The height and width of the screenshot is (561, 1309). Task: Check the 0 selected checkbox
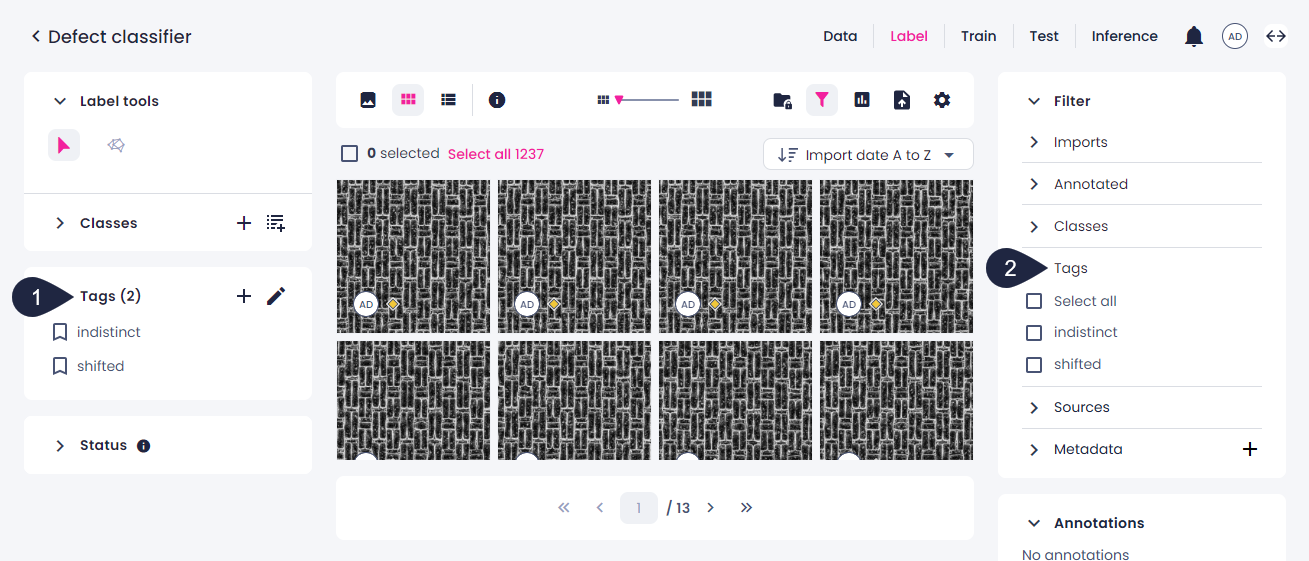coord(350,154)
